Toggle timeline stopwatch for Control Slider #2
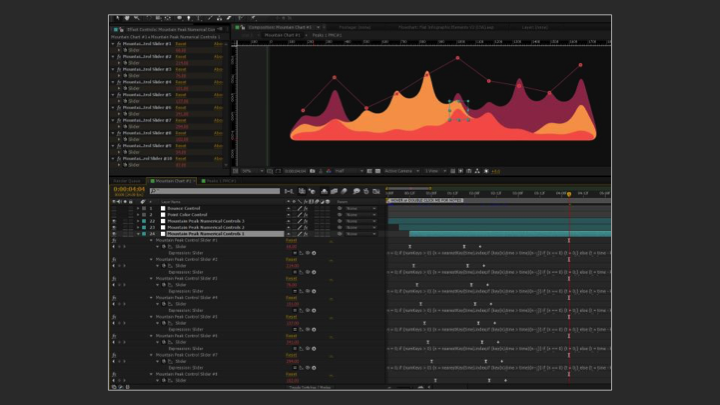Image resolution: width=720 pixels, height=405 pixels. [x=164, y=266]
